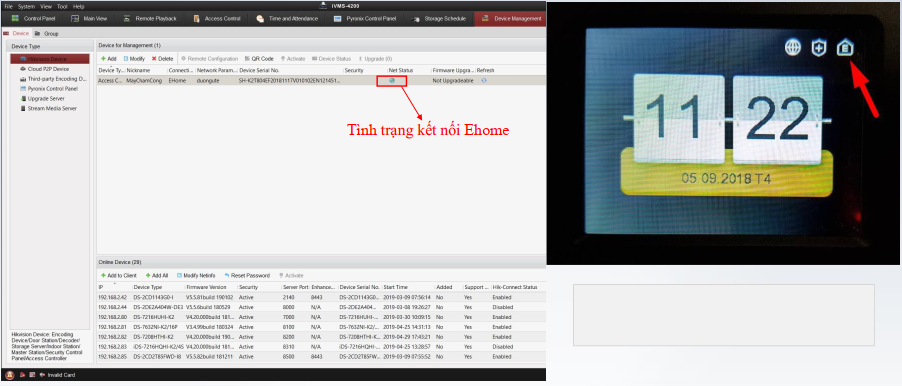This screenshot has height=386, width=902.
Task: Switch to the Device tab
Action: [17, 34]
